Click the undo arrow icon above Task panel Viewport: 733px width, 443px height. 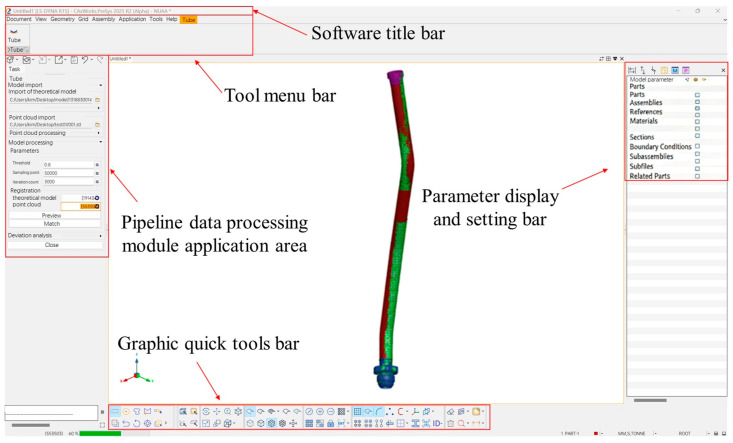point(85,59)
